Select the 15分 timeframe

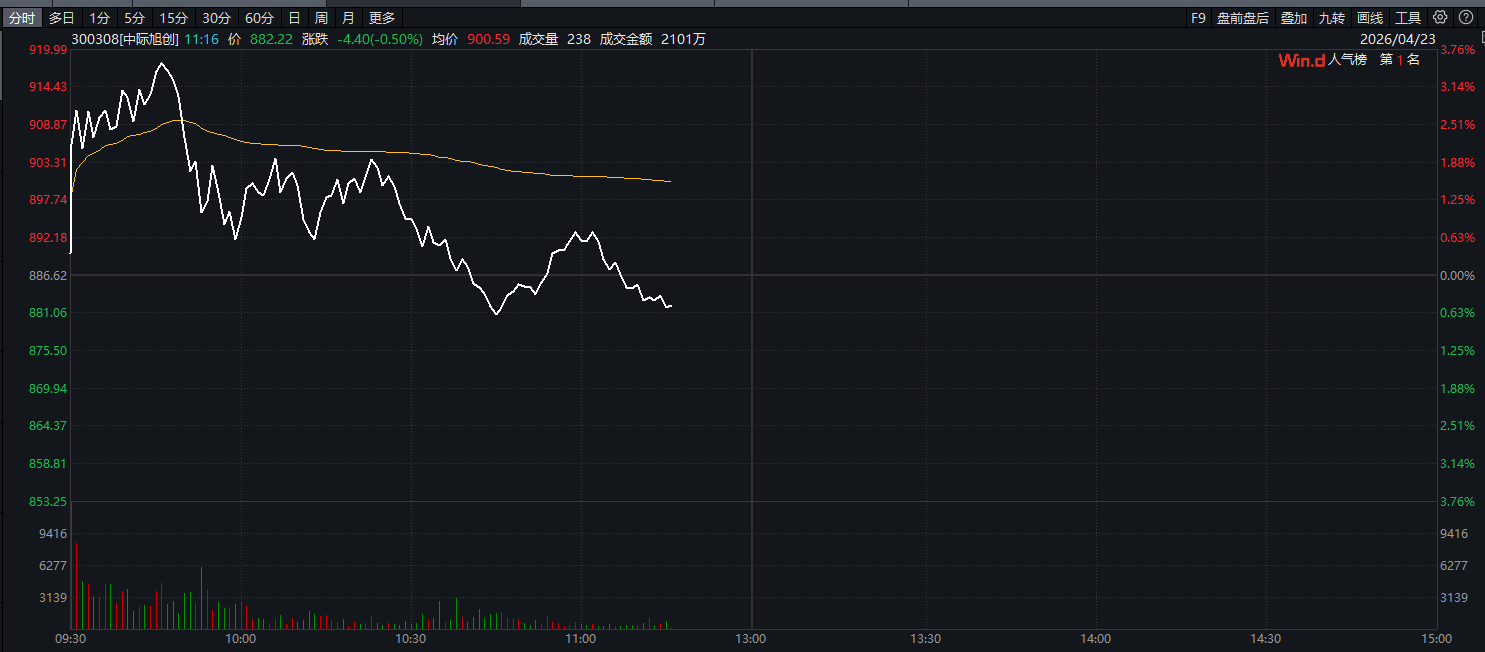(173, 18)
